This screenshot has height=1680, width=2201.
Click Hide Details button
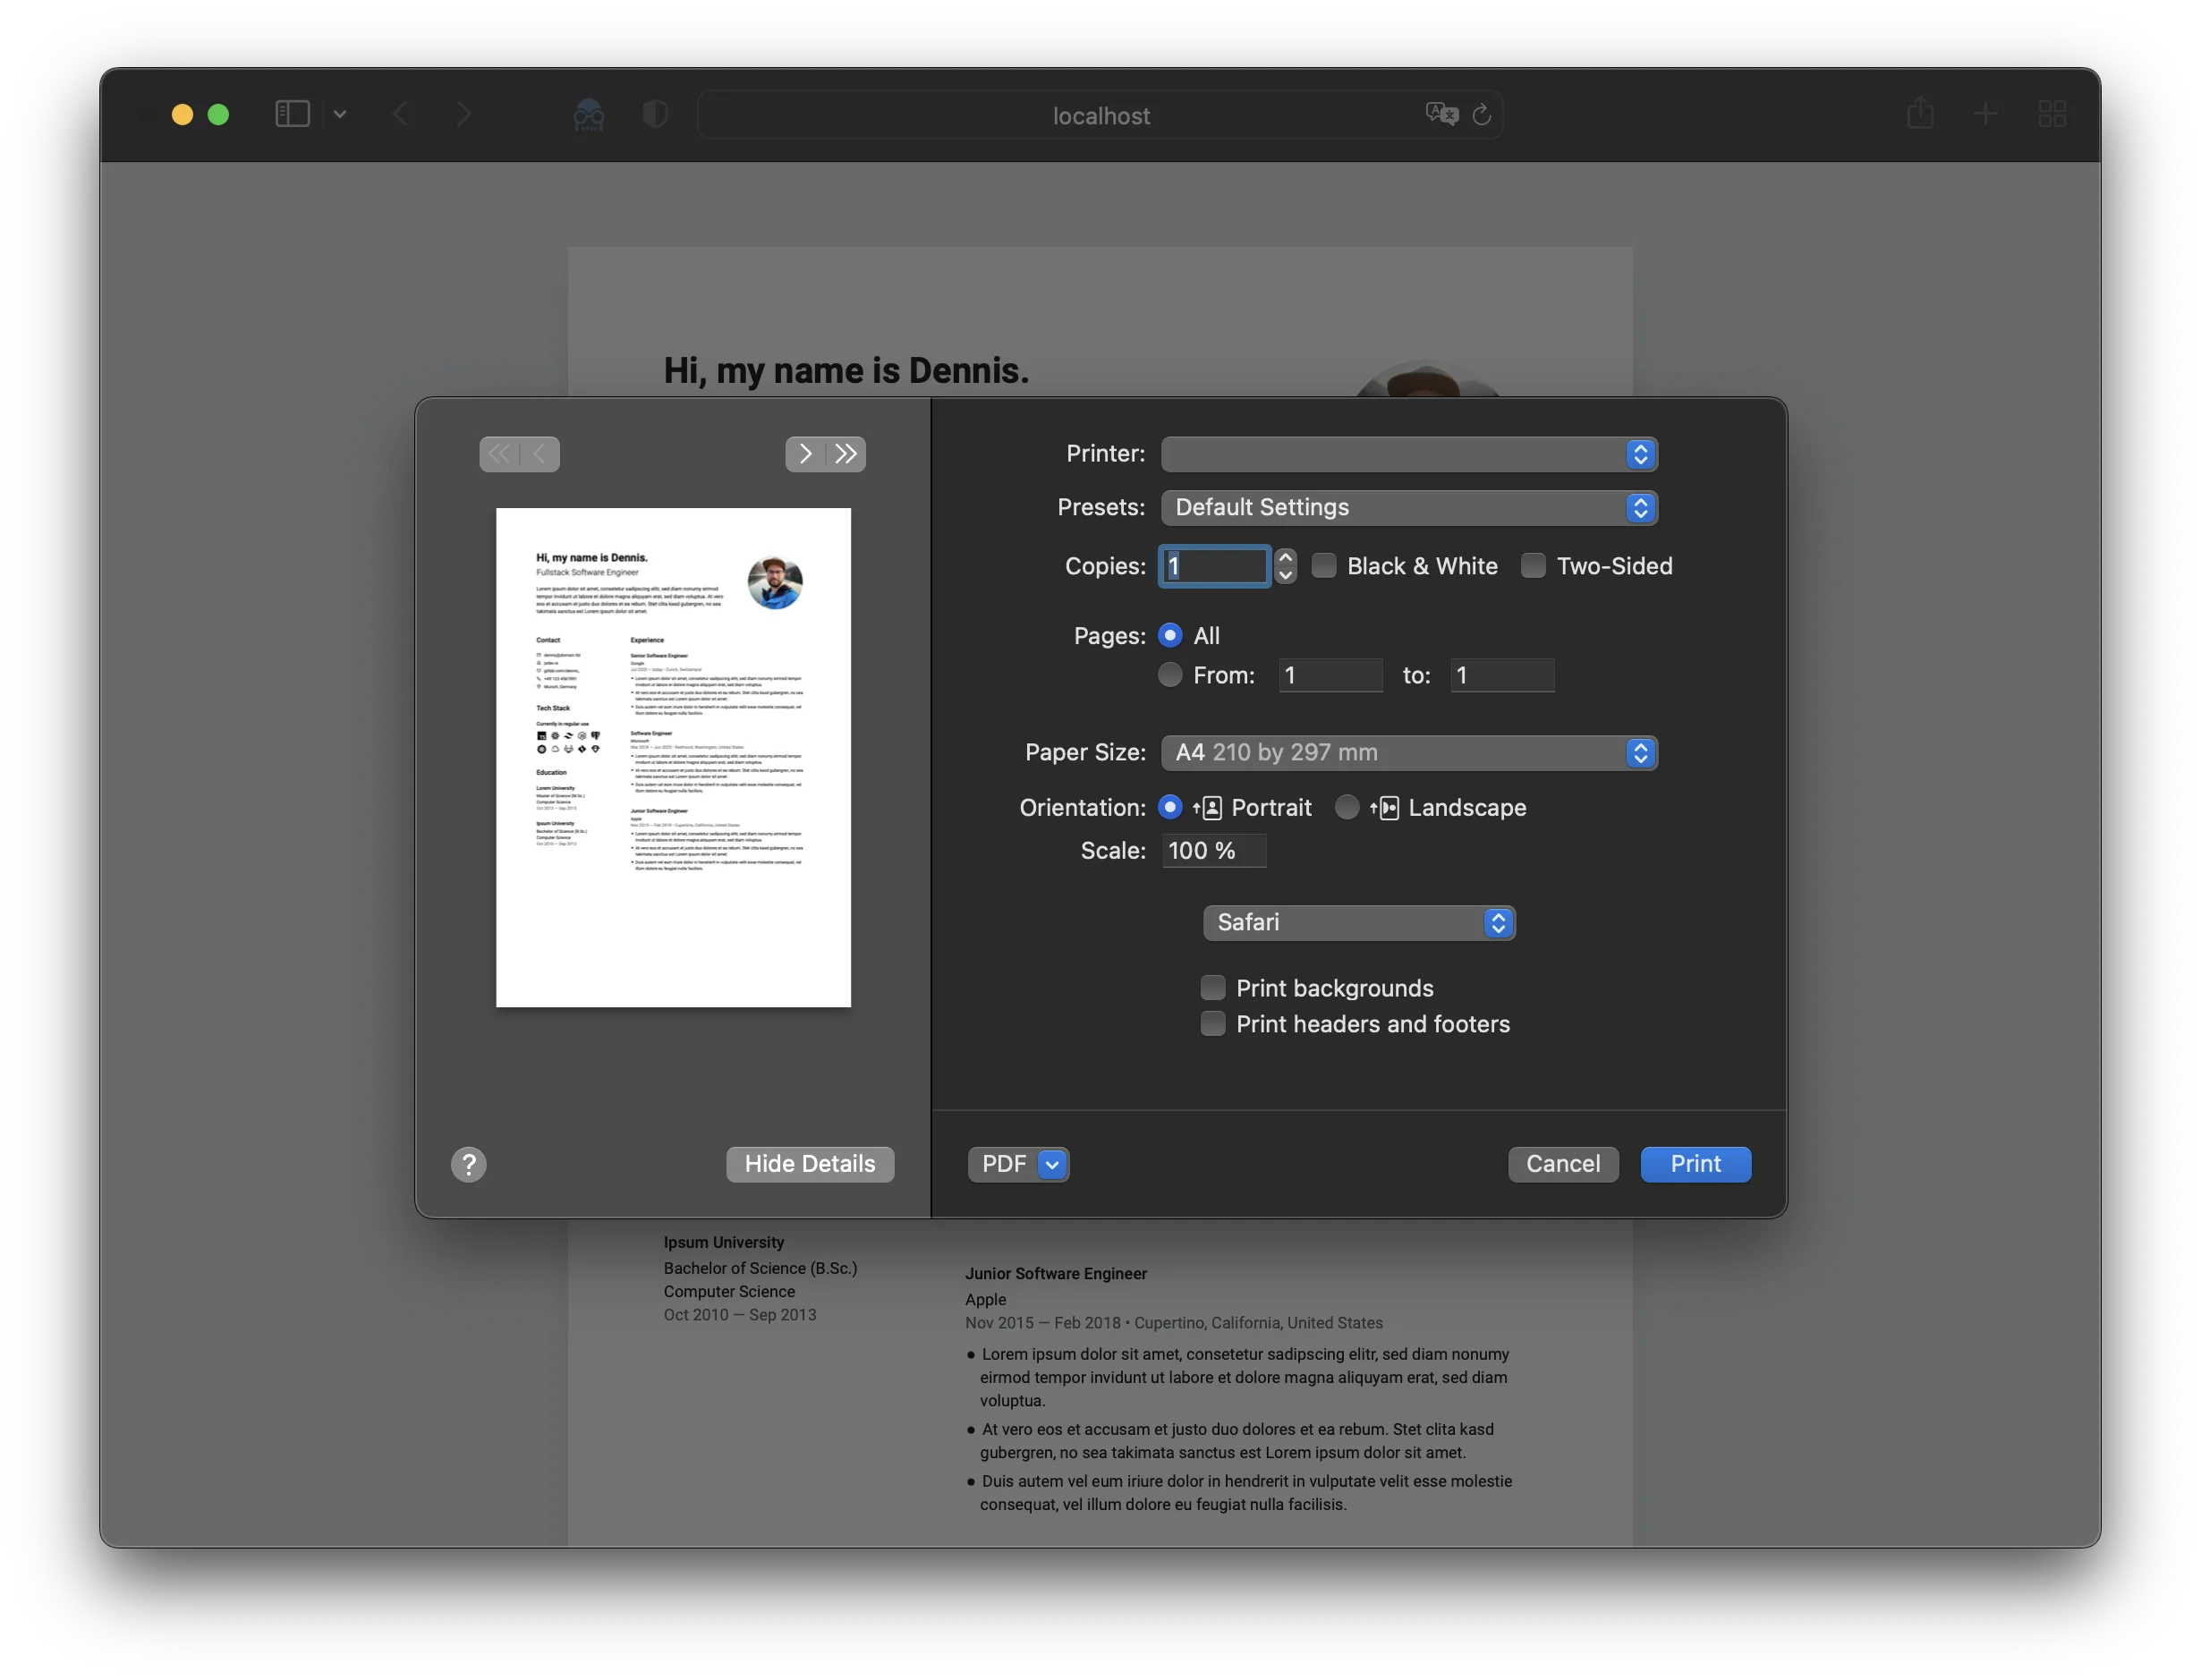(x=810, y=1164)
